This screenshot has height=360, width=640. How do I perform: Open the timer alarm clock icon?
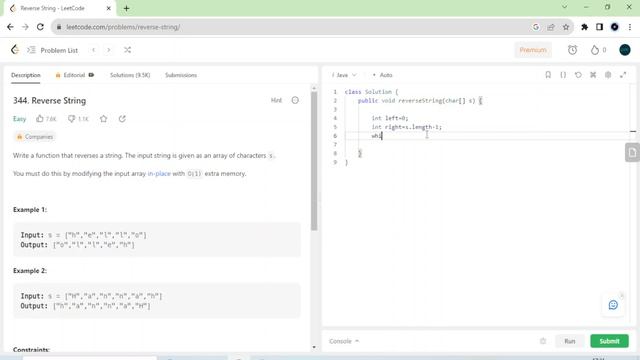point(572,50)
